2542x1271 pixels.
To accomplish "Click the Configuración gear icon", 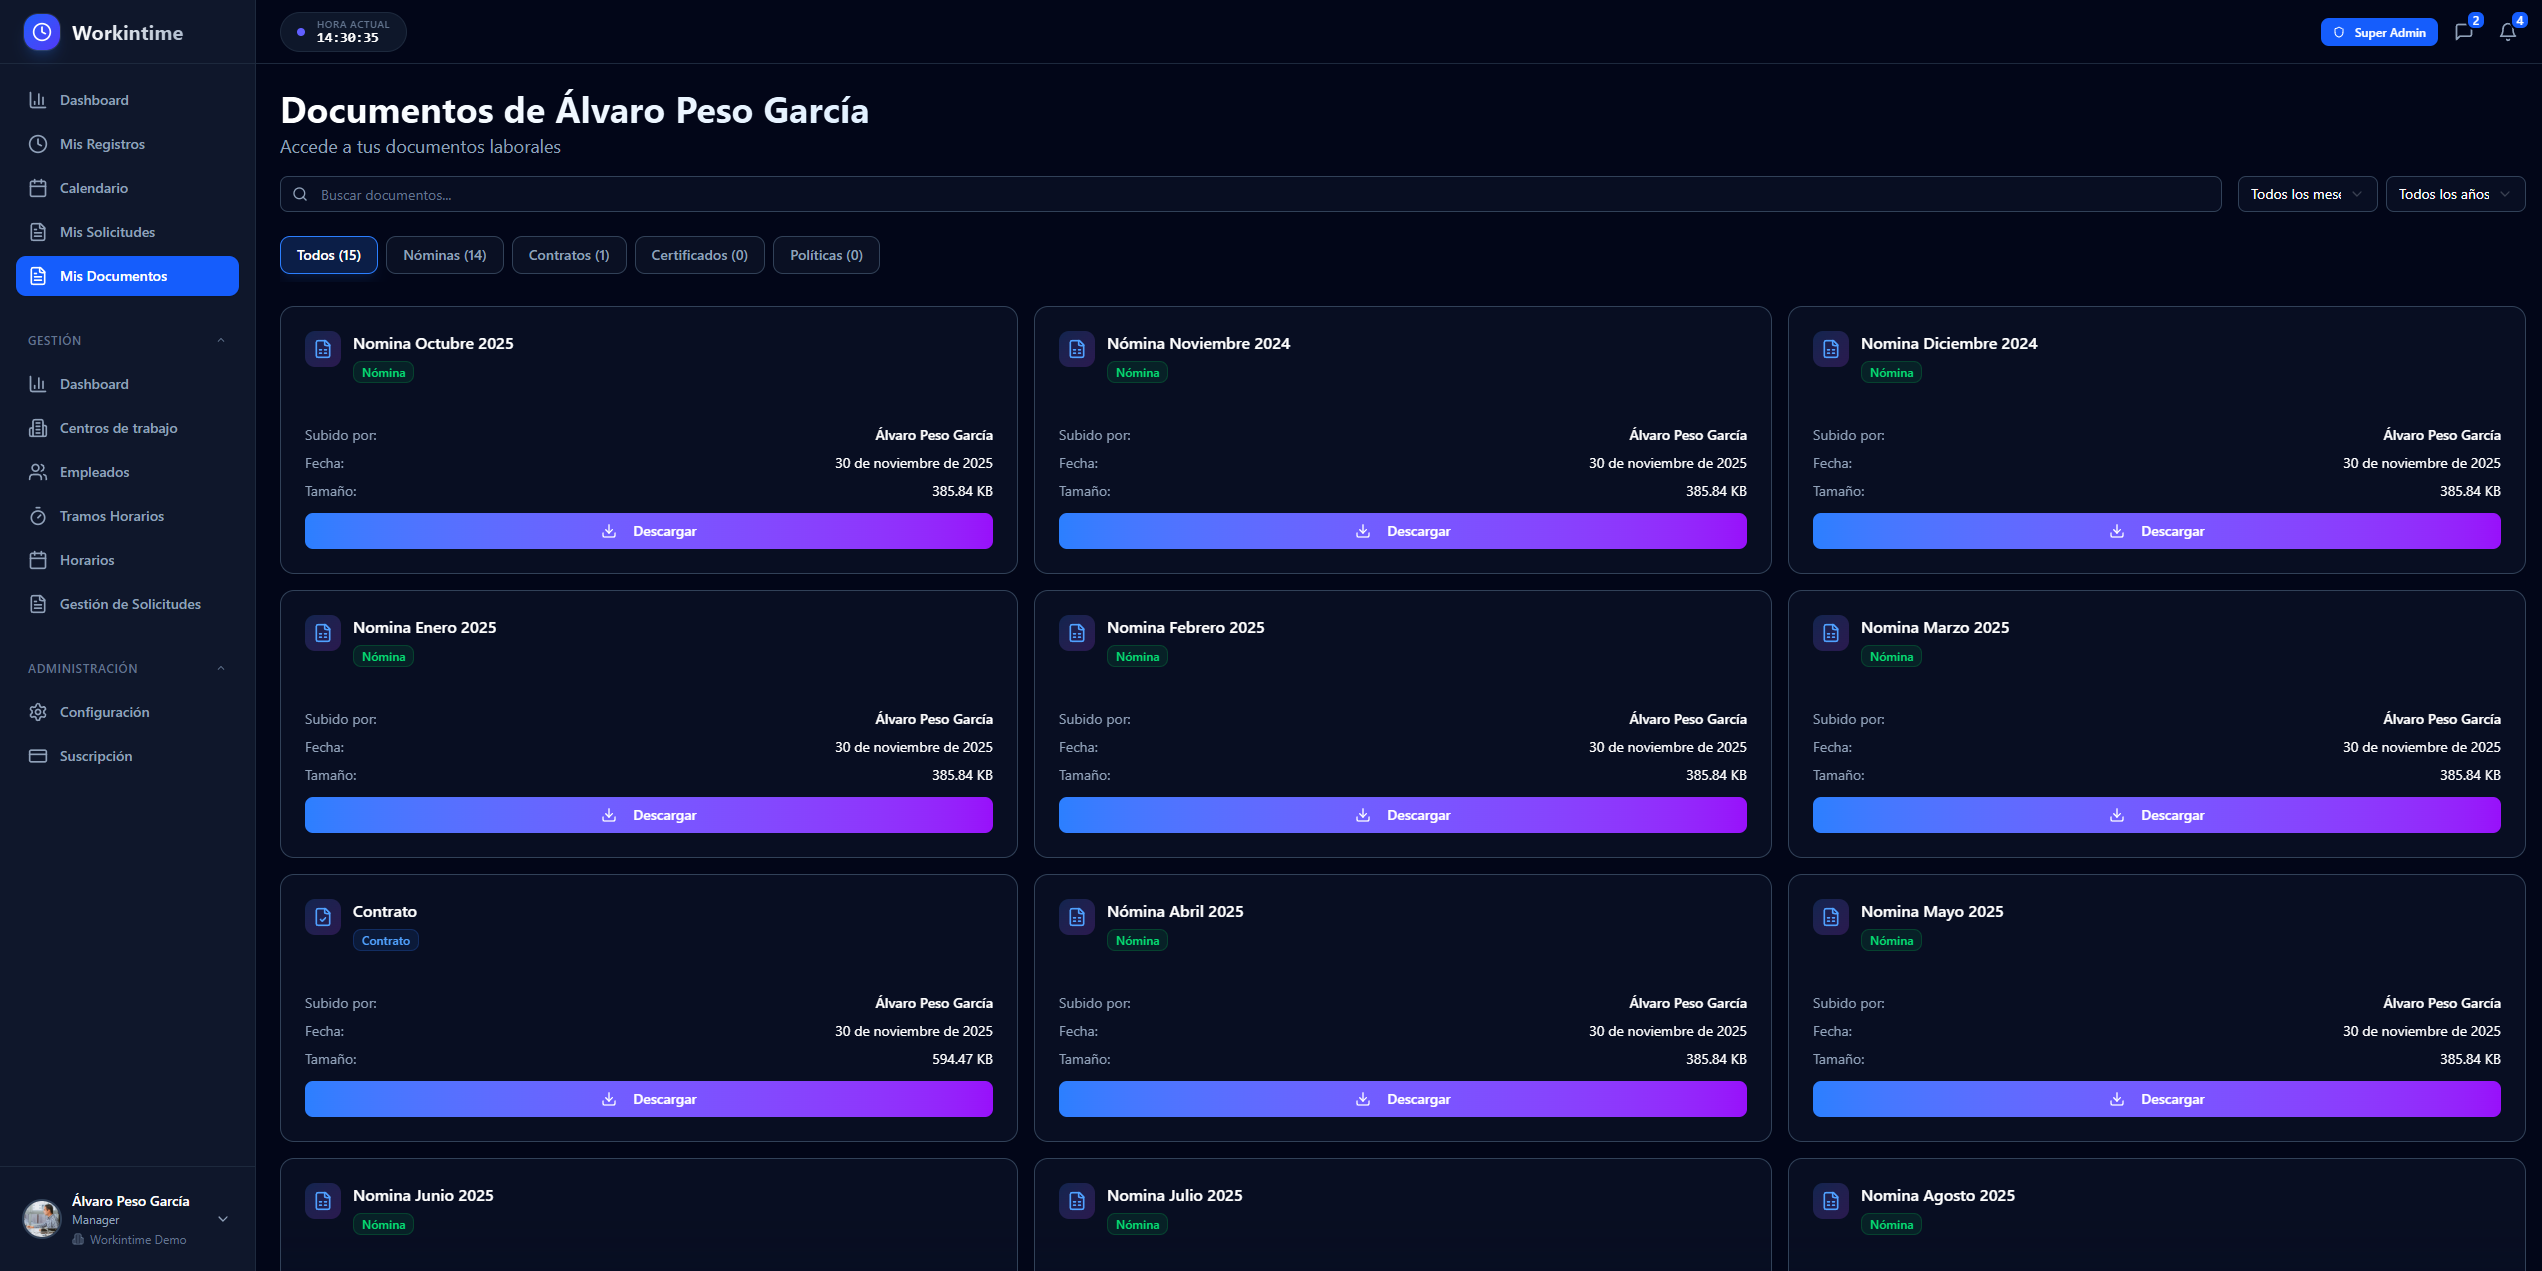I will pyautogui.click(x=38, y=712).
